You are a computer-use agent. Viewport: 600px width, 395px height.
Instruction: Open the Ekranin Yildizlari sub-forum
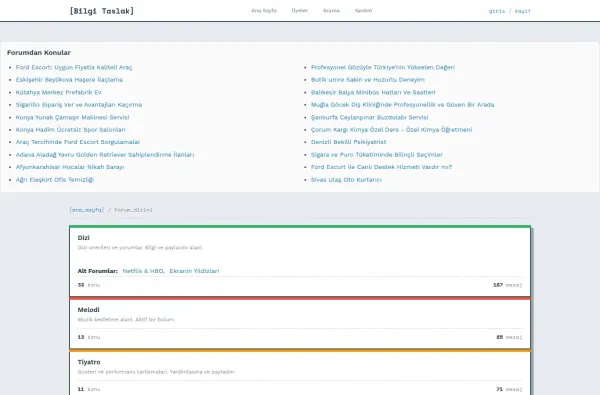coord(194,271)
